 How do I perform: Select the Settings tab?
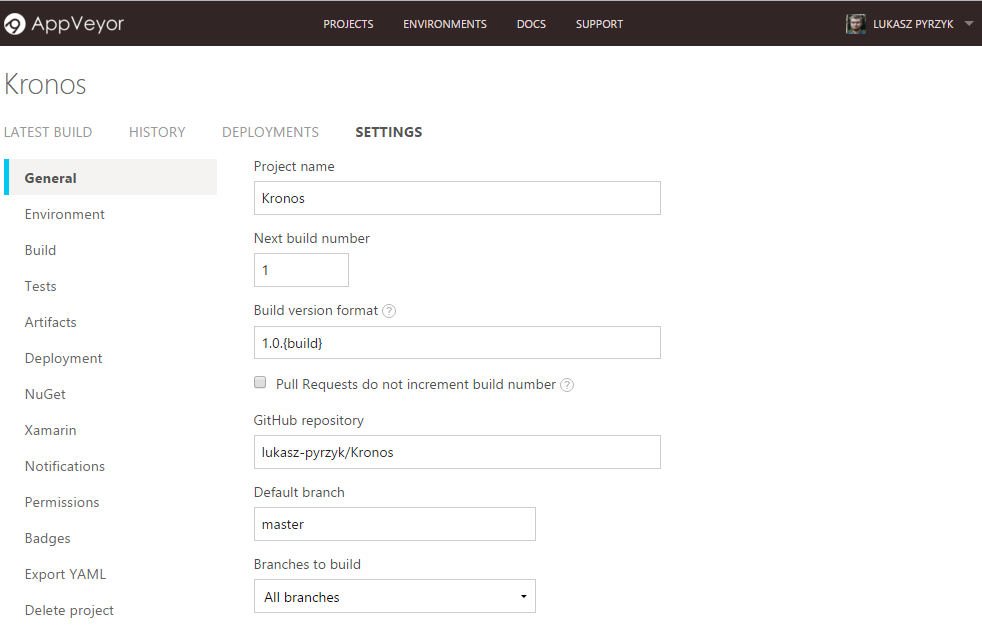tap(389, 132)
